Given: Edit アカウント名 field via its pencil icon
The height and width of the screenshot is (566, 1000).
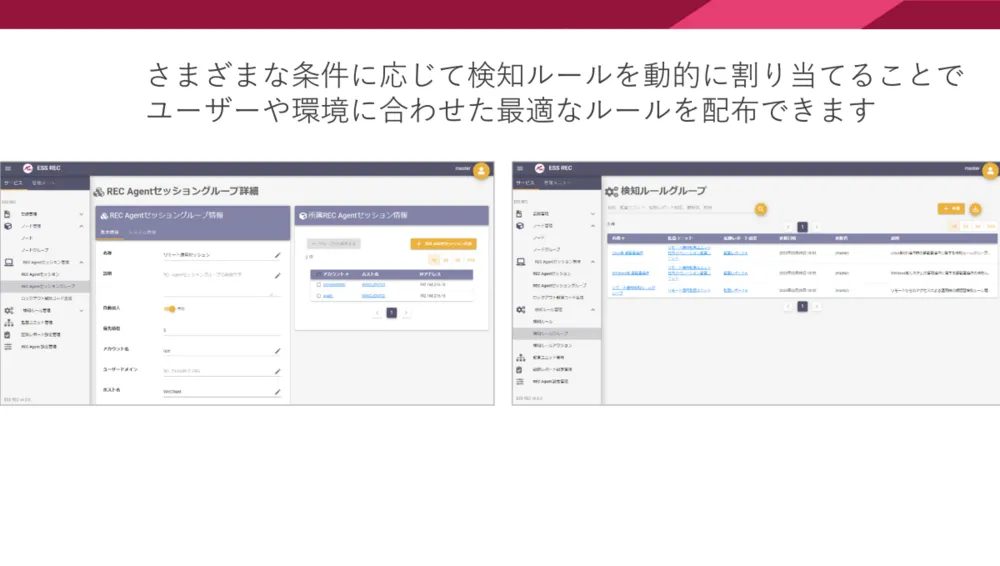Looking at the screenshot, I should tap(277, 351).
